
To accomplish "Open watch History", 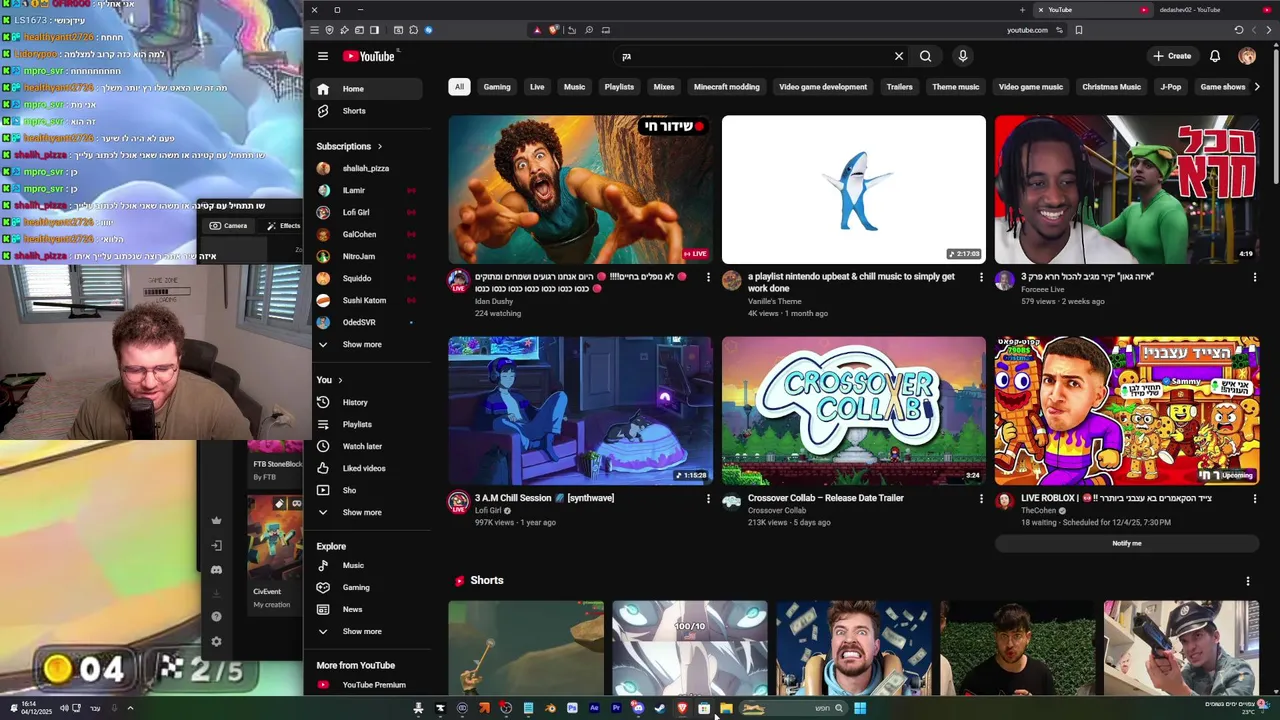I will [x=367, y=402].
